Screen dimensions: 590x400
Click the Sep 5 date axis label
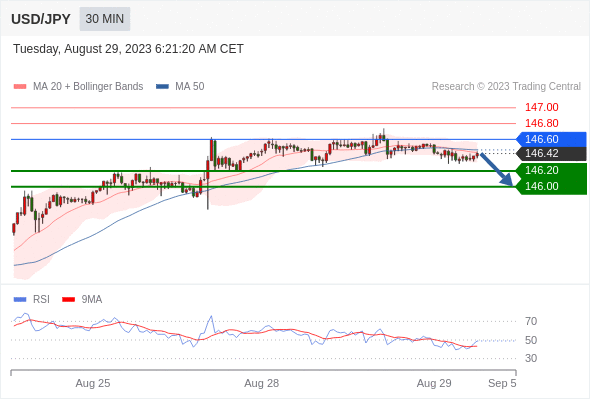(x=502, y=383)
